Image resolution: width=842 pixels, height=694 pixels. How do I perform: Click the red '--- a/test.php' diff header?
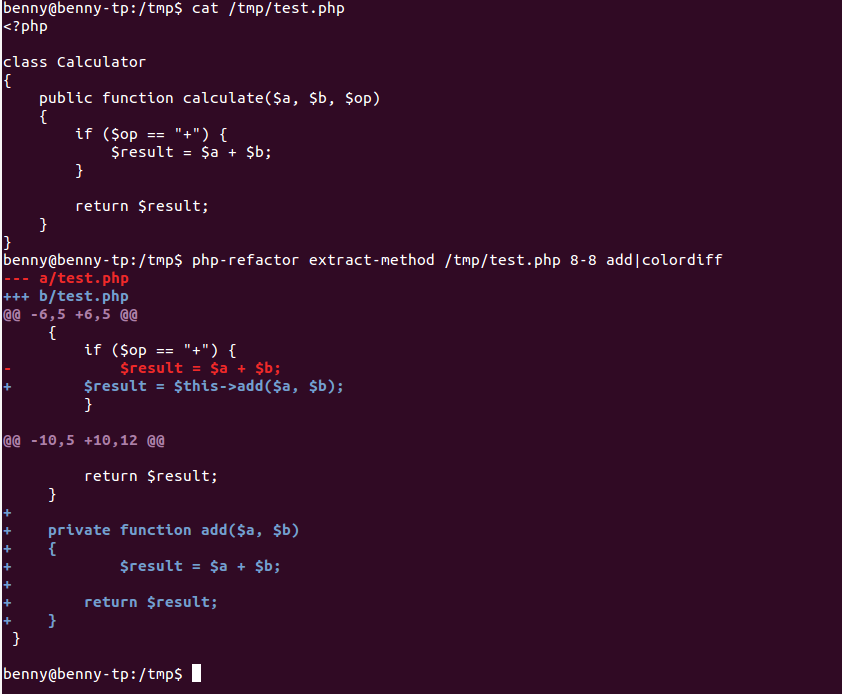66,278
